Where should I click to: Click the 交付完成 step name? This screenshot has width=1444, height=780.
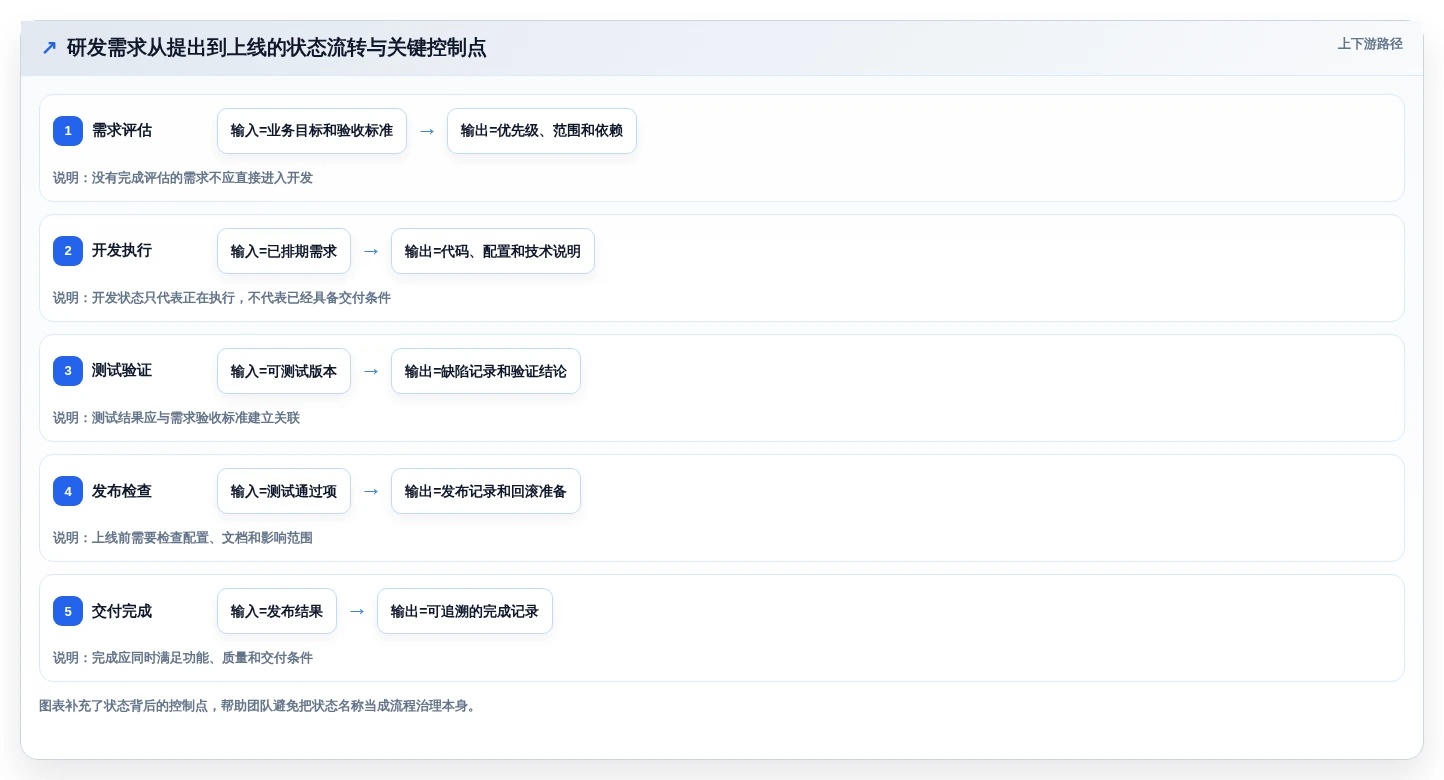122,611
